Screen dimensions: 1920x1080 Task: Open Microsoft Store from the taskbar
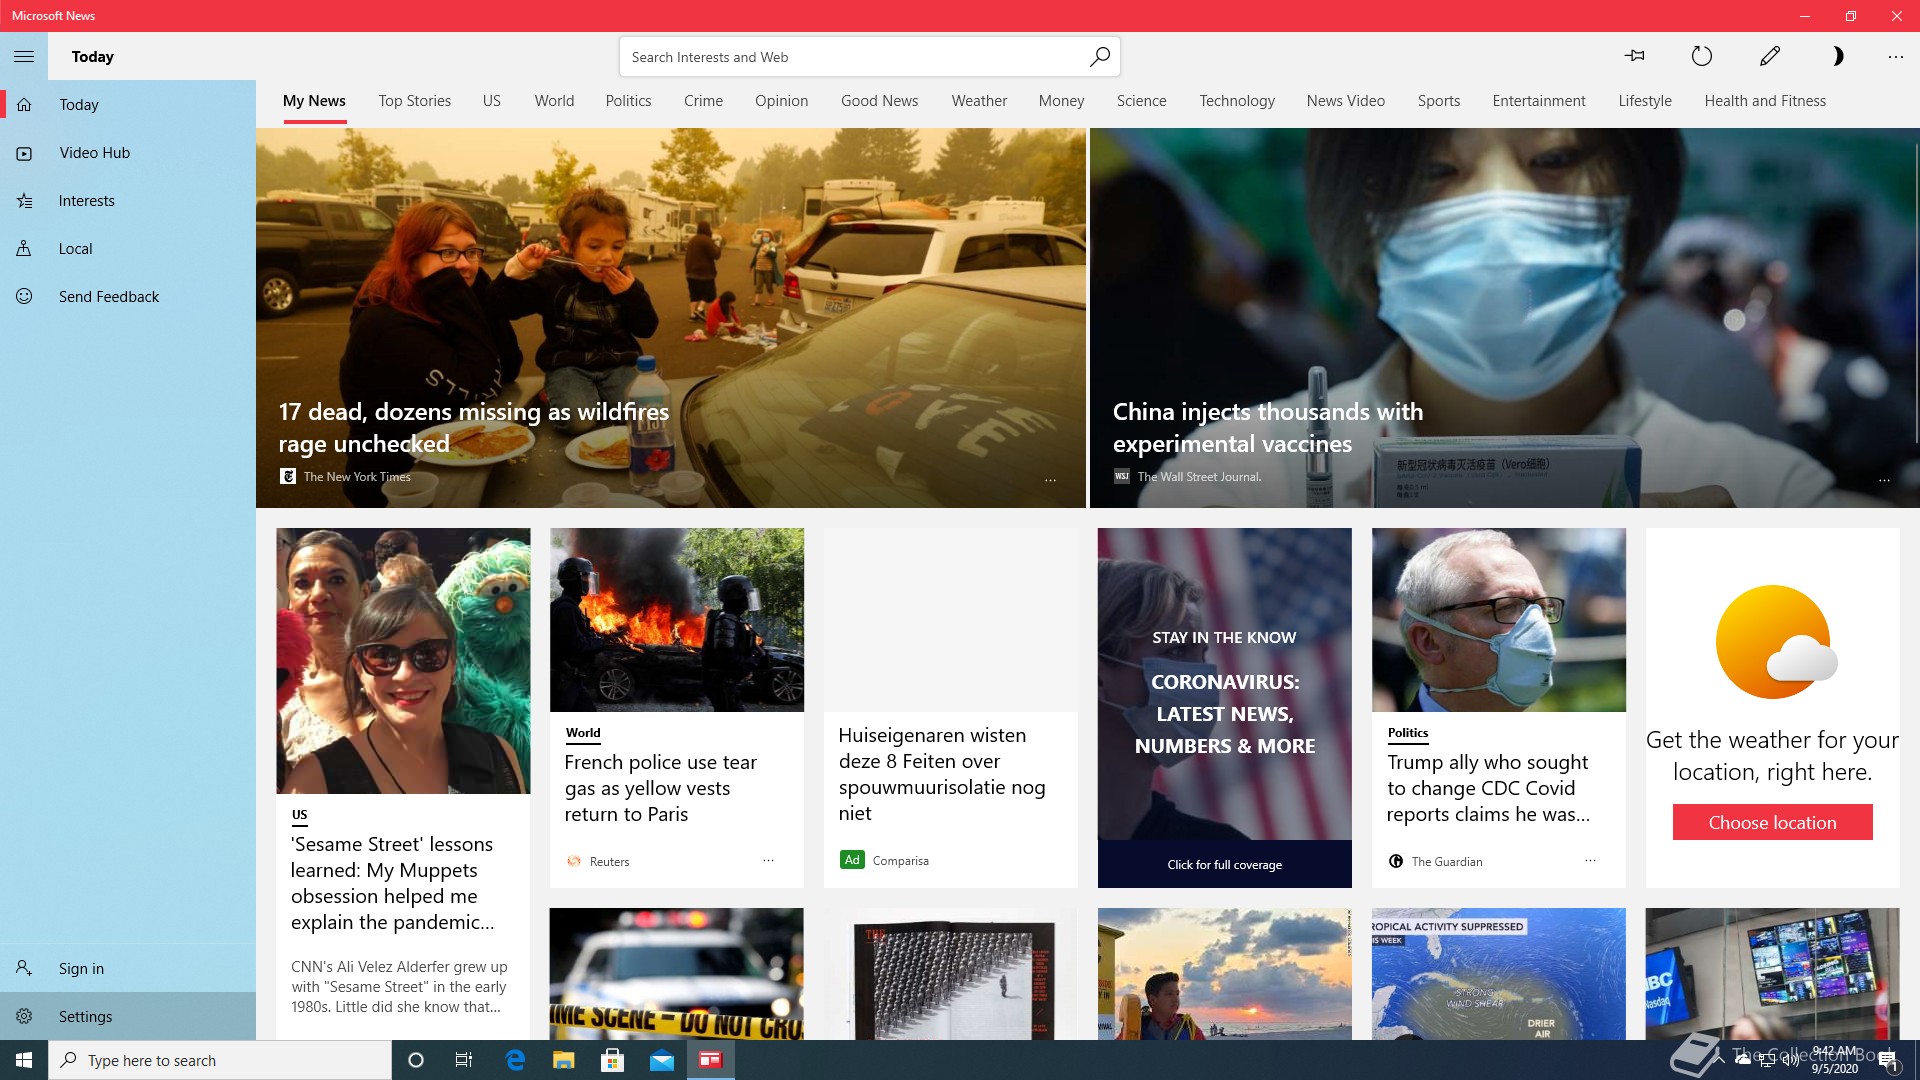point(612,1060)
